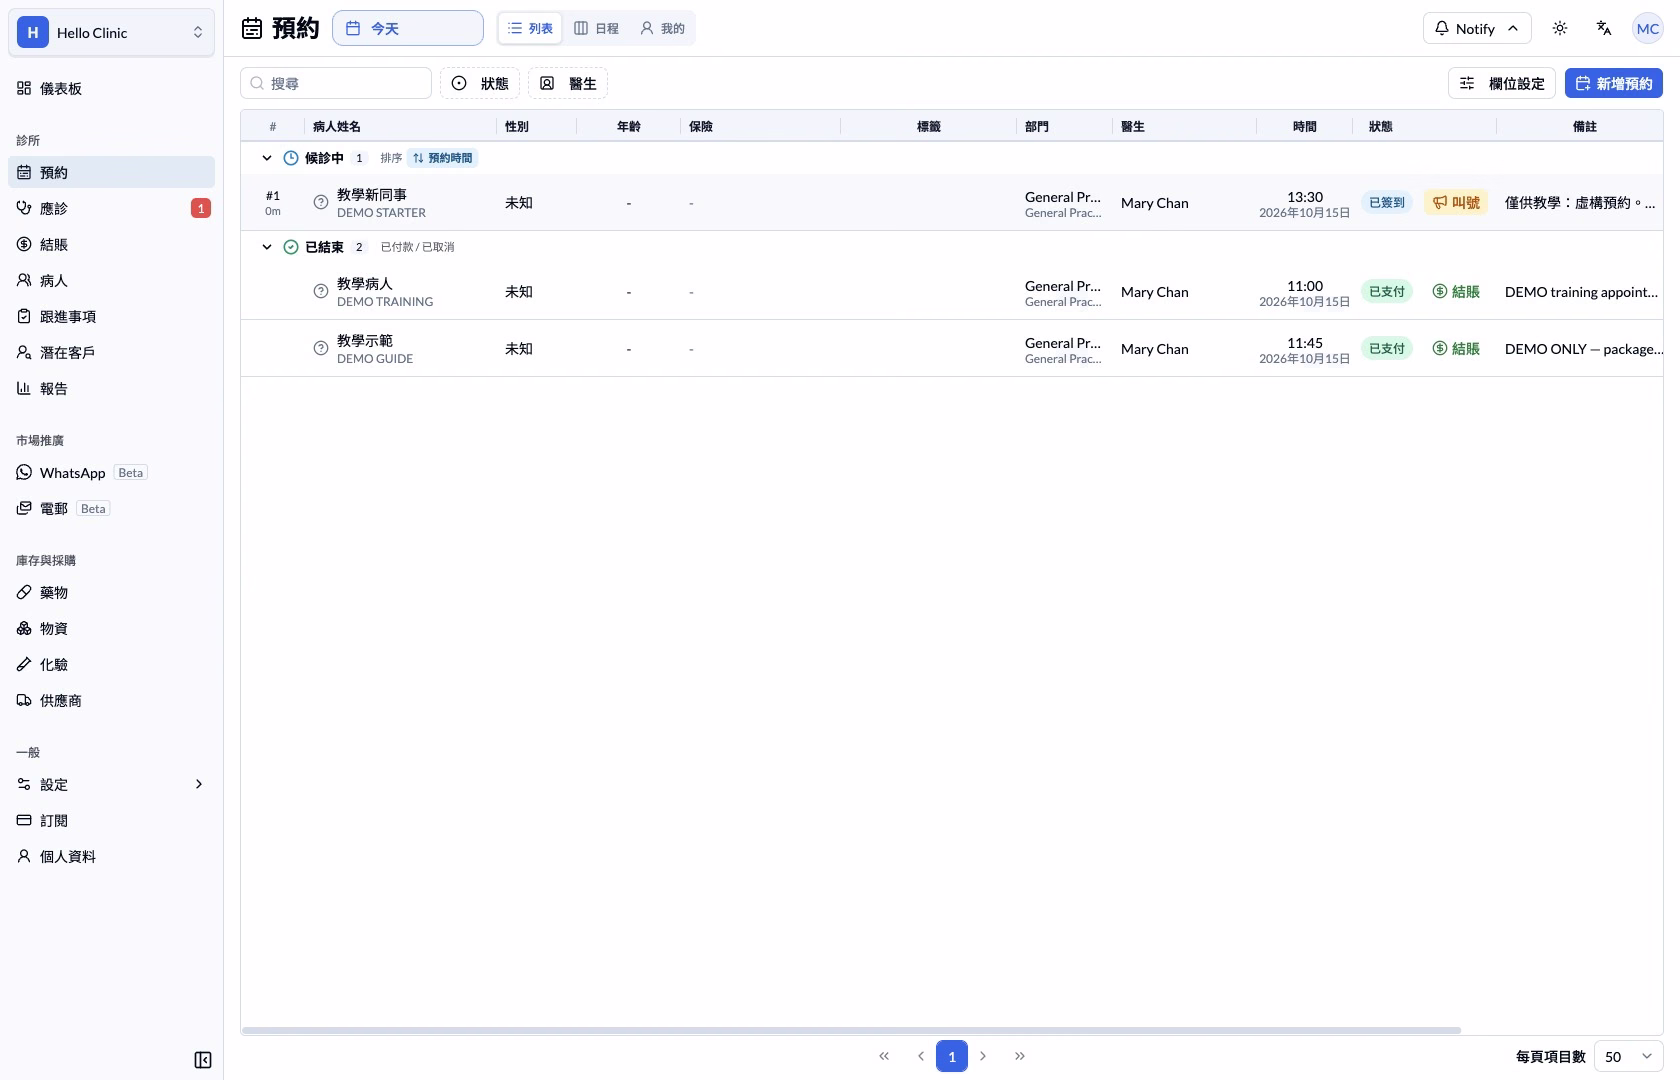This screenshot has width=1680, height=1080.
Task: Open the Hello Clinic switcher dropdown
Action: [111, 32]
